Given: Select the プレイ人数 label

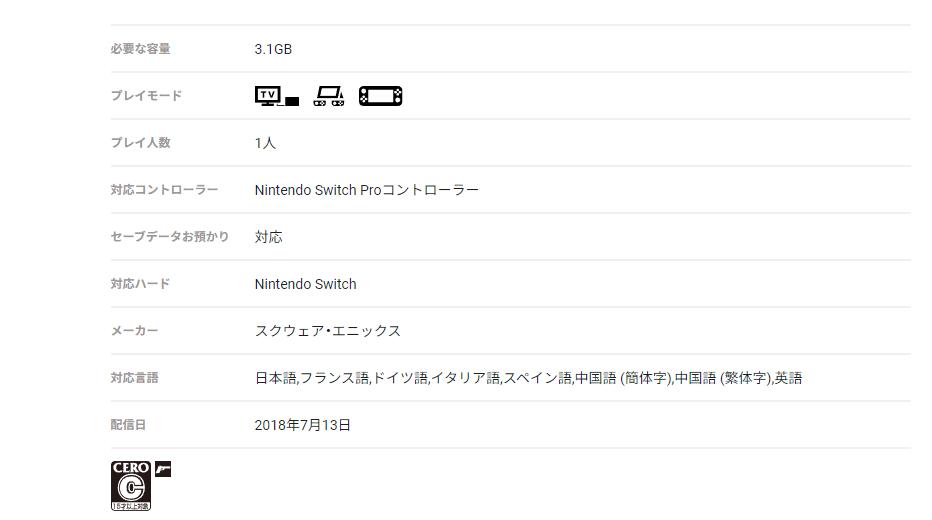Looking at the screenshot, I should (141, 143).
